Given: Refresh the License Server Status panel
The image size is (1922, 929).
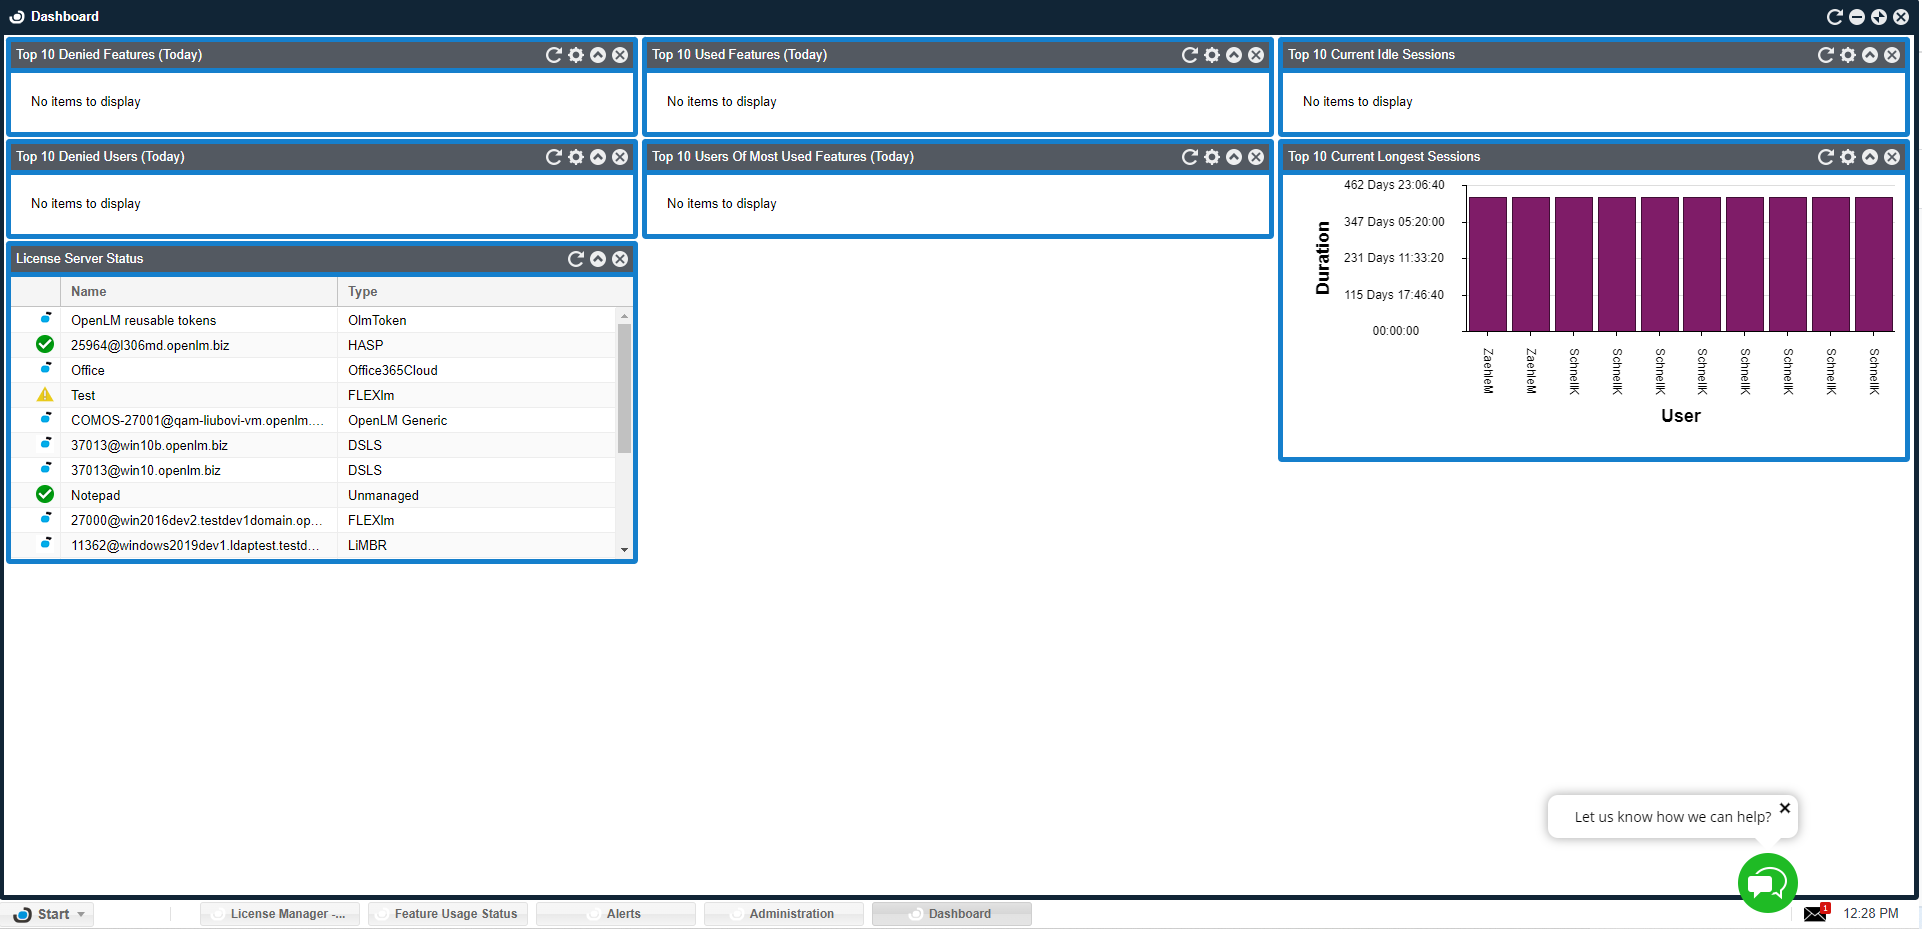Looking at the screenshot, I should pos(575,259).
